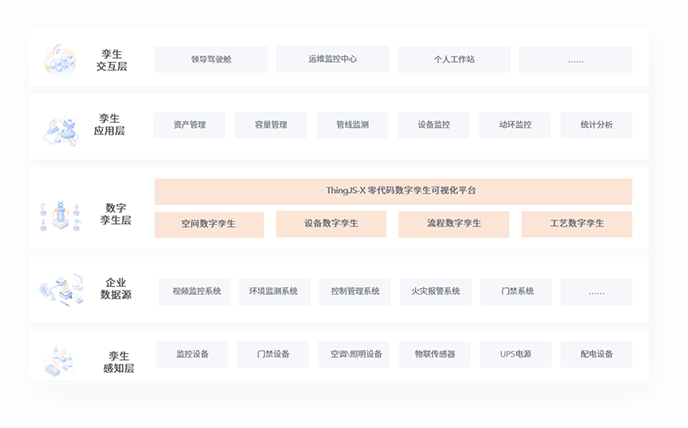Click the ThingJS-X 零代码数字孪生可视化平台 banner

393,191
